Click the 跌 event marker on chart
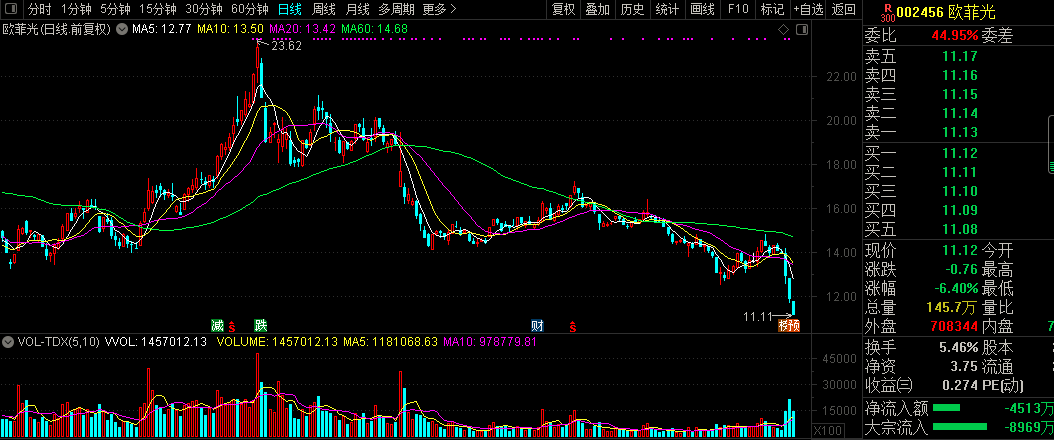This screenshot has width=1054, height=440. pyautogui.click(x=260, y=326)
